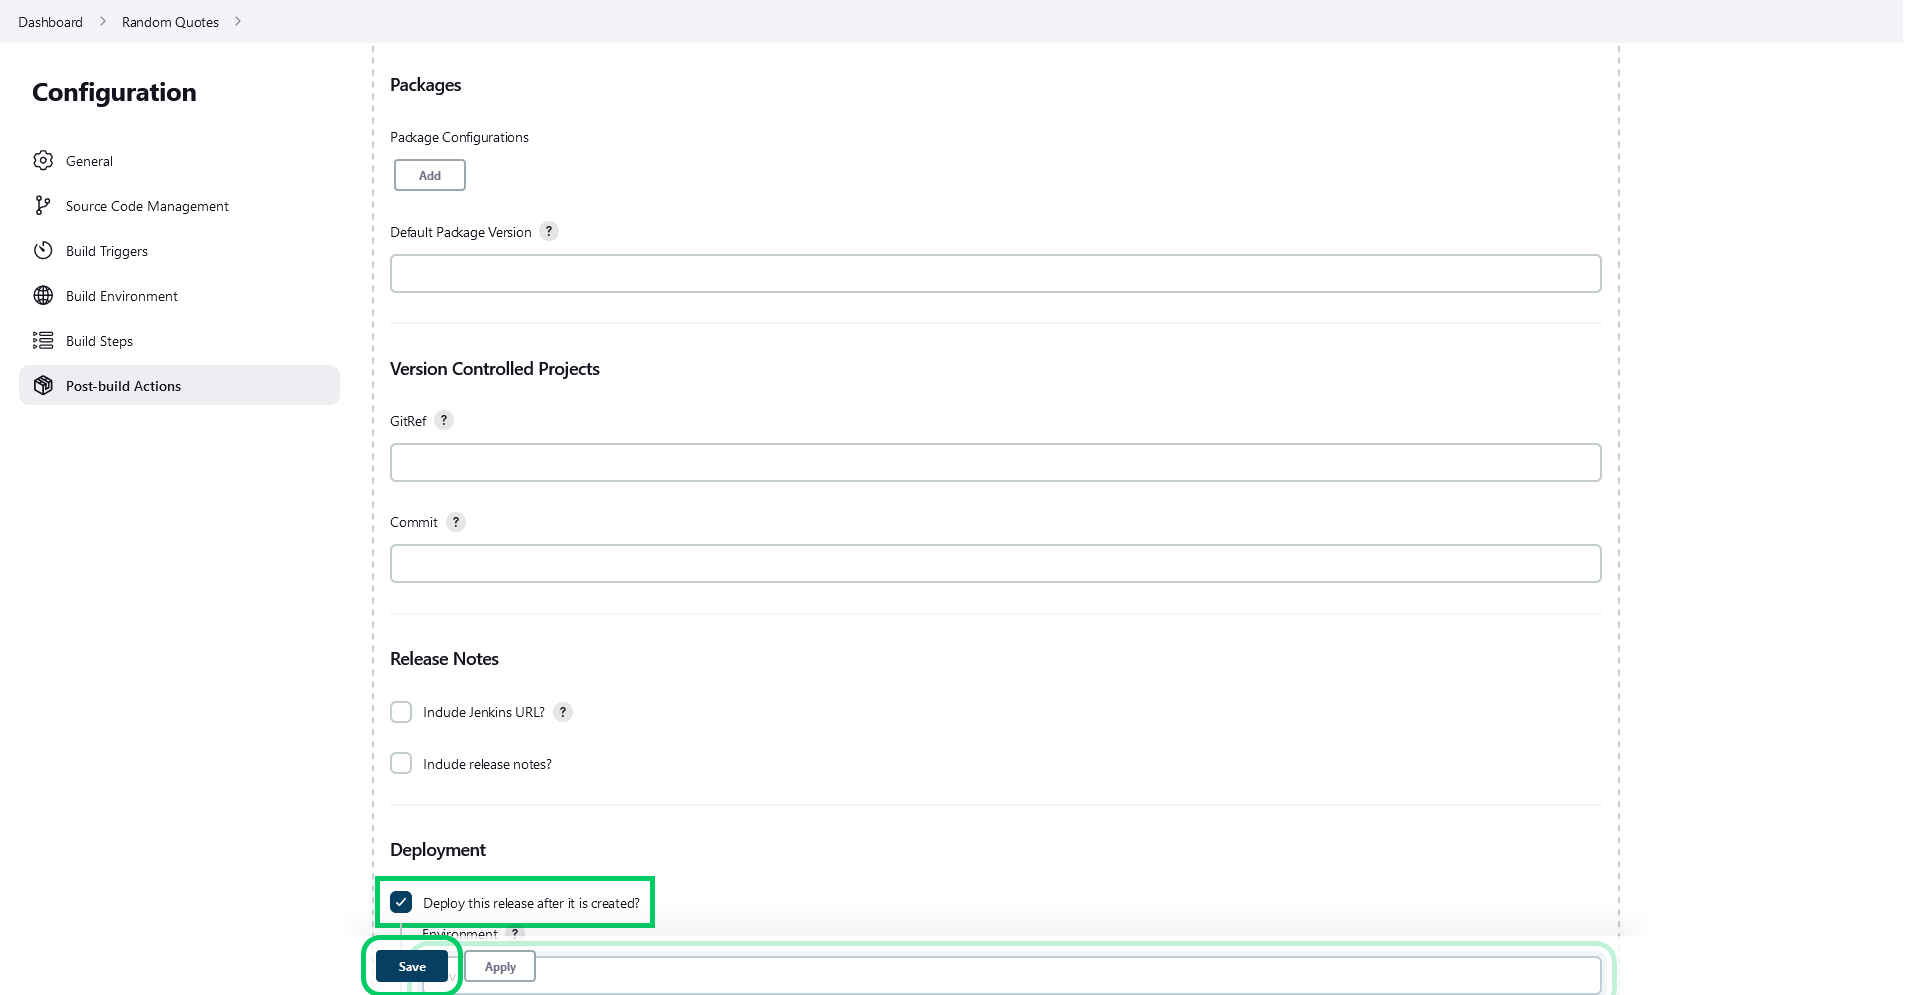
Task: Enable Include release notes checkbox
Action: [401, 763]
